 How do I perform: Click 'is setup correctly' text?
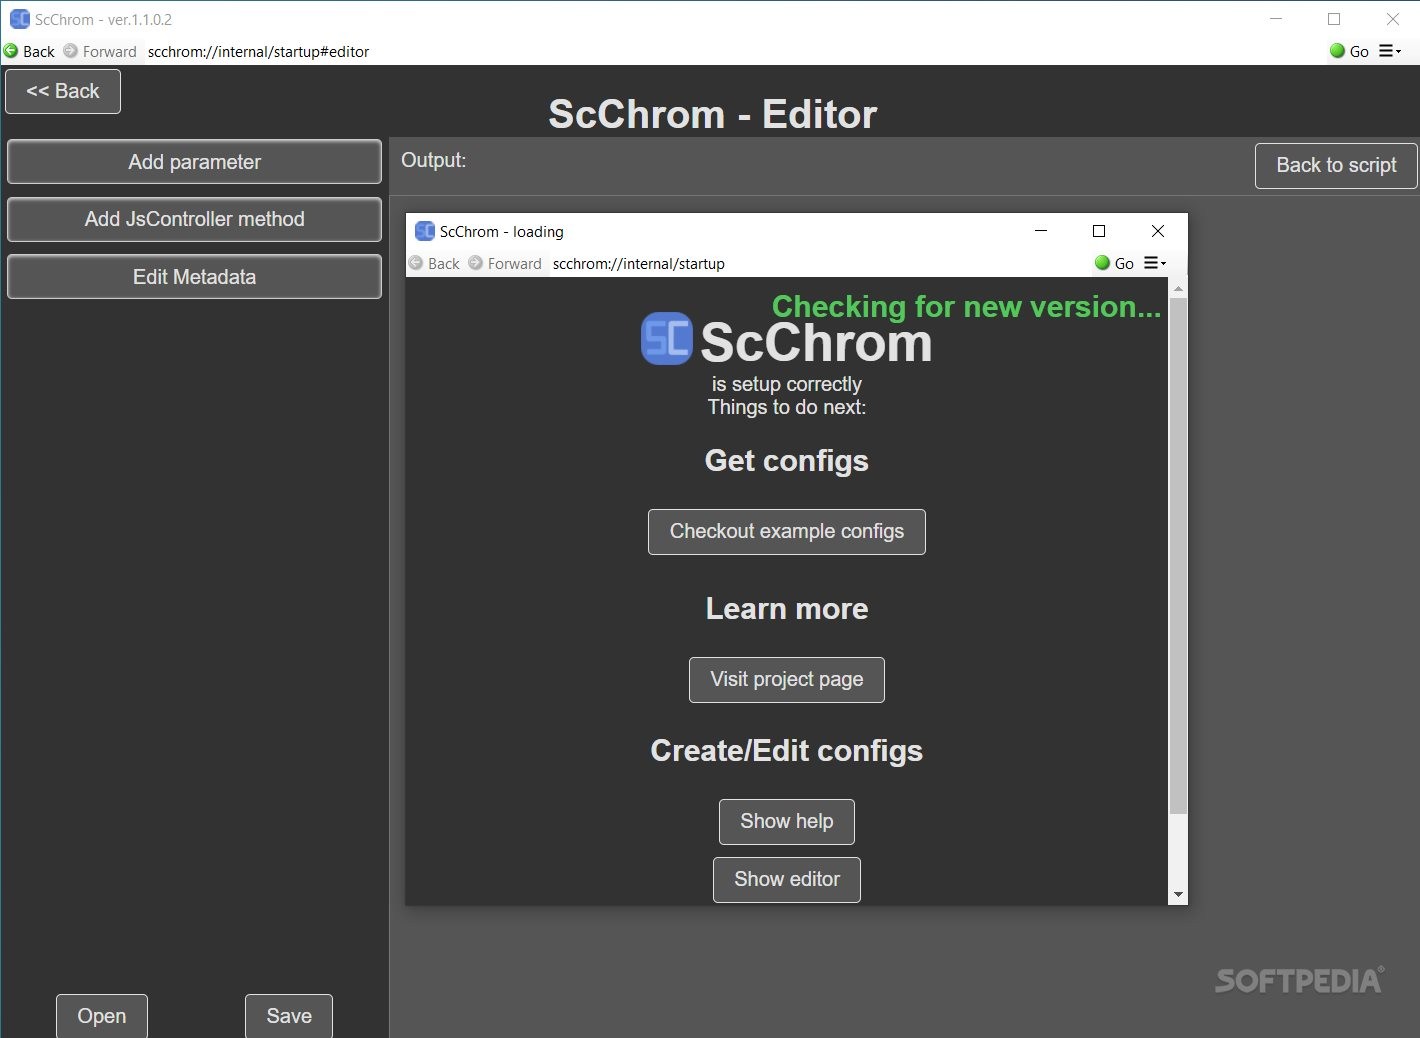(x=787, y=384)
